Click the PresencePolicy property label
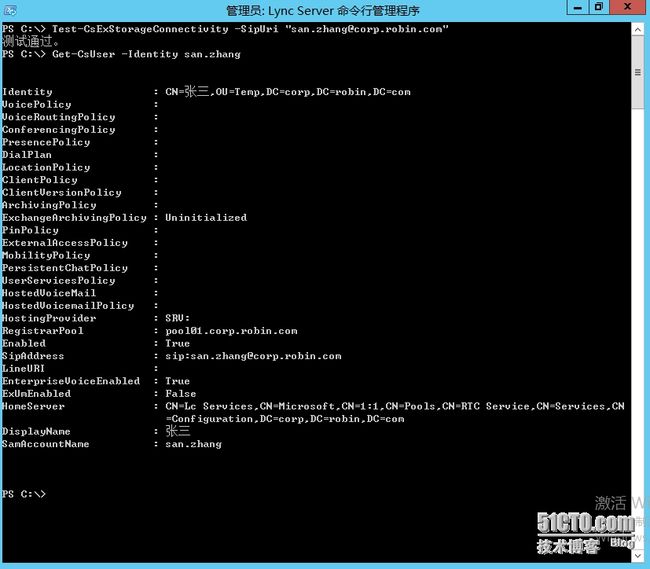Viewport: 650px width, 569px height. 46,142
